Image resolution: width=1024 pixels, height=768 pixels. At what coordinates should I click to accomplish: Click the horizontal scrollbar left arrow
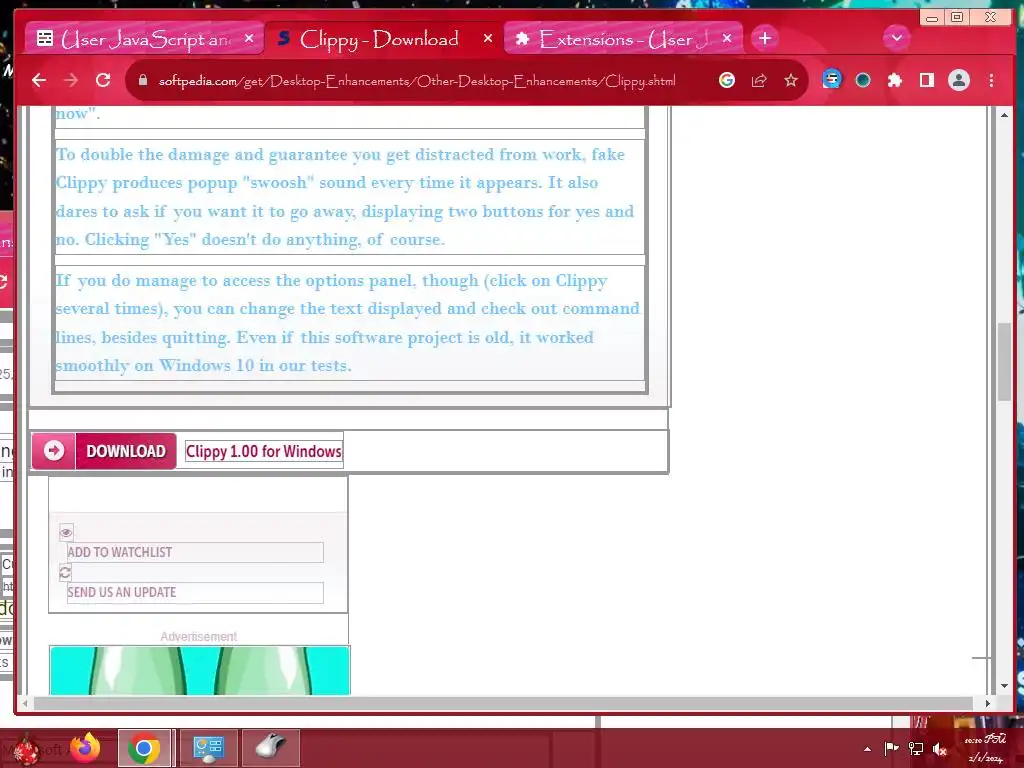25,703
